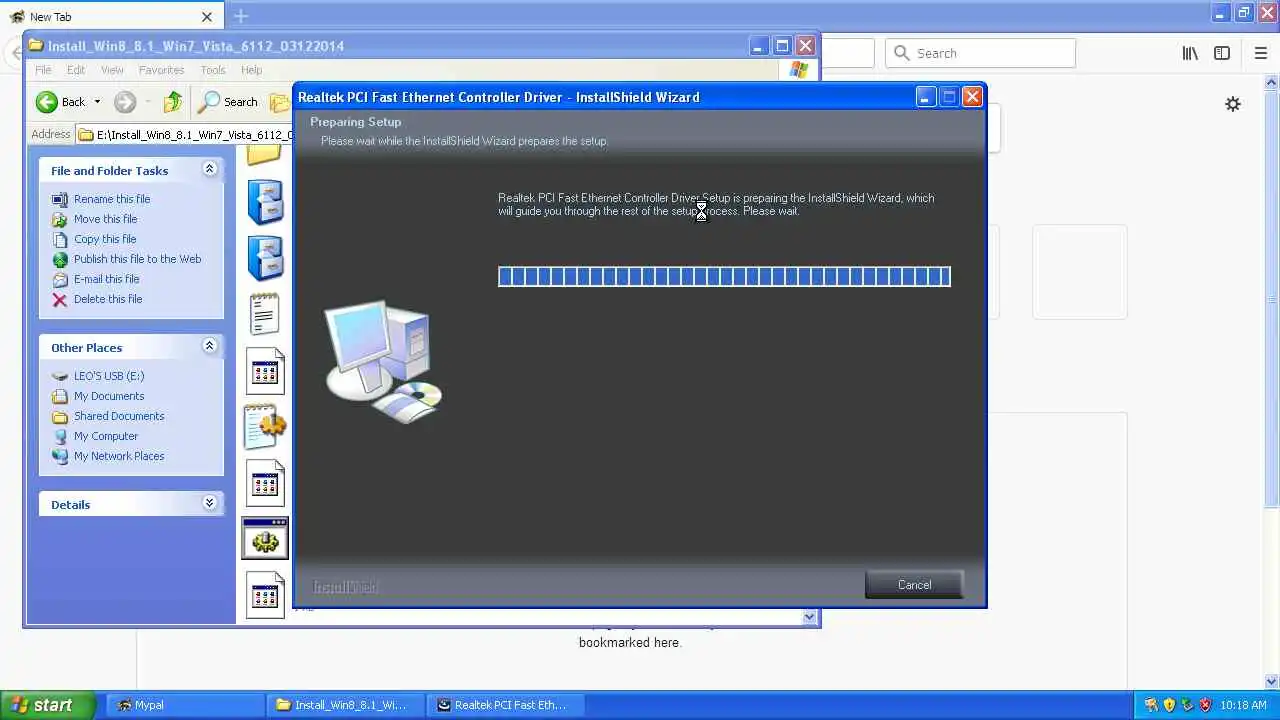Switch to Realtek PCI Fast Eth taskbar item
Image resolution: width=1280 pixels, height=720 pixels.
507,705
